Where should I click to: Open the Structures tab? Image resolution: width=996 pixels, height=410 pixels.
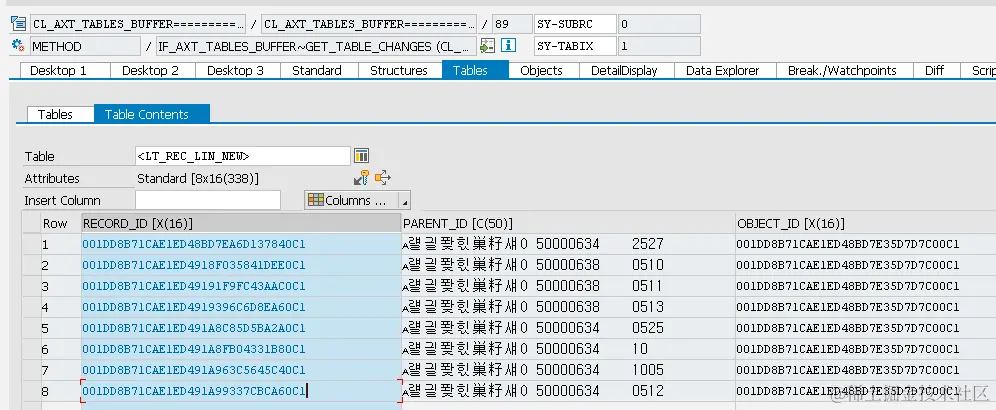tap(399, 71)
